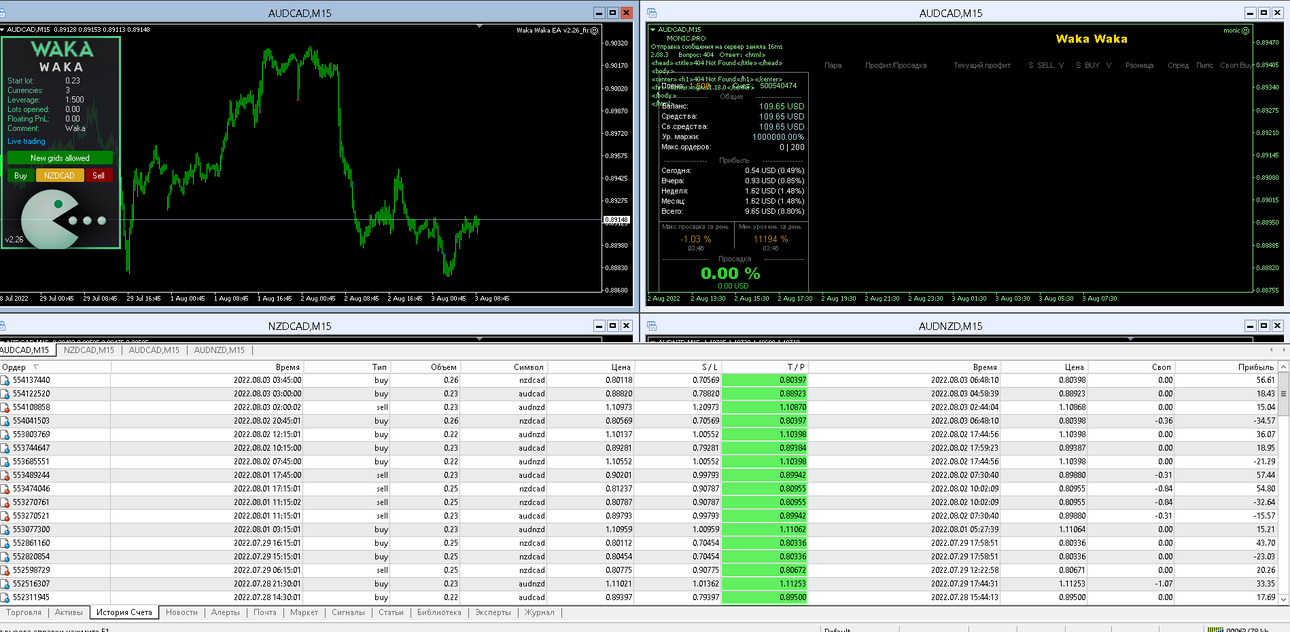Select the История Счета tab
The height and width of the screenshot is (632, 1290).
pyautogui.click(x=124, y=612)
